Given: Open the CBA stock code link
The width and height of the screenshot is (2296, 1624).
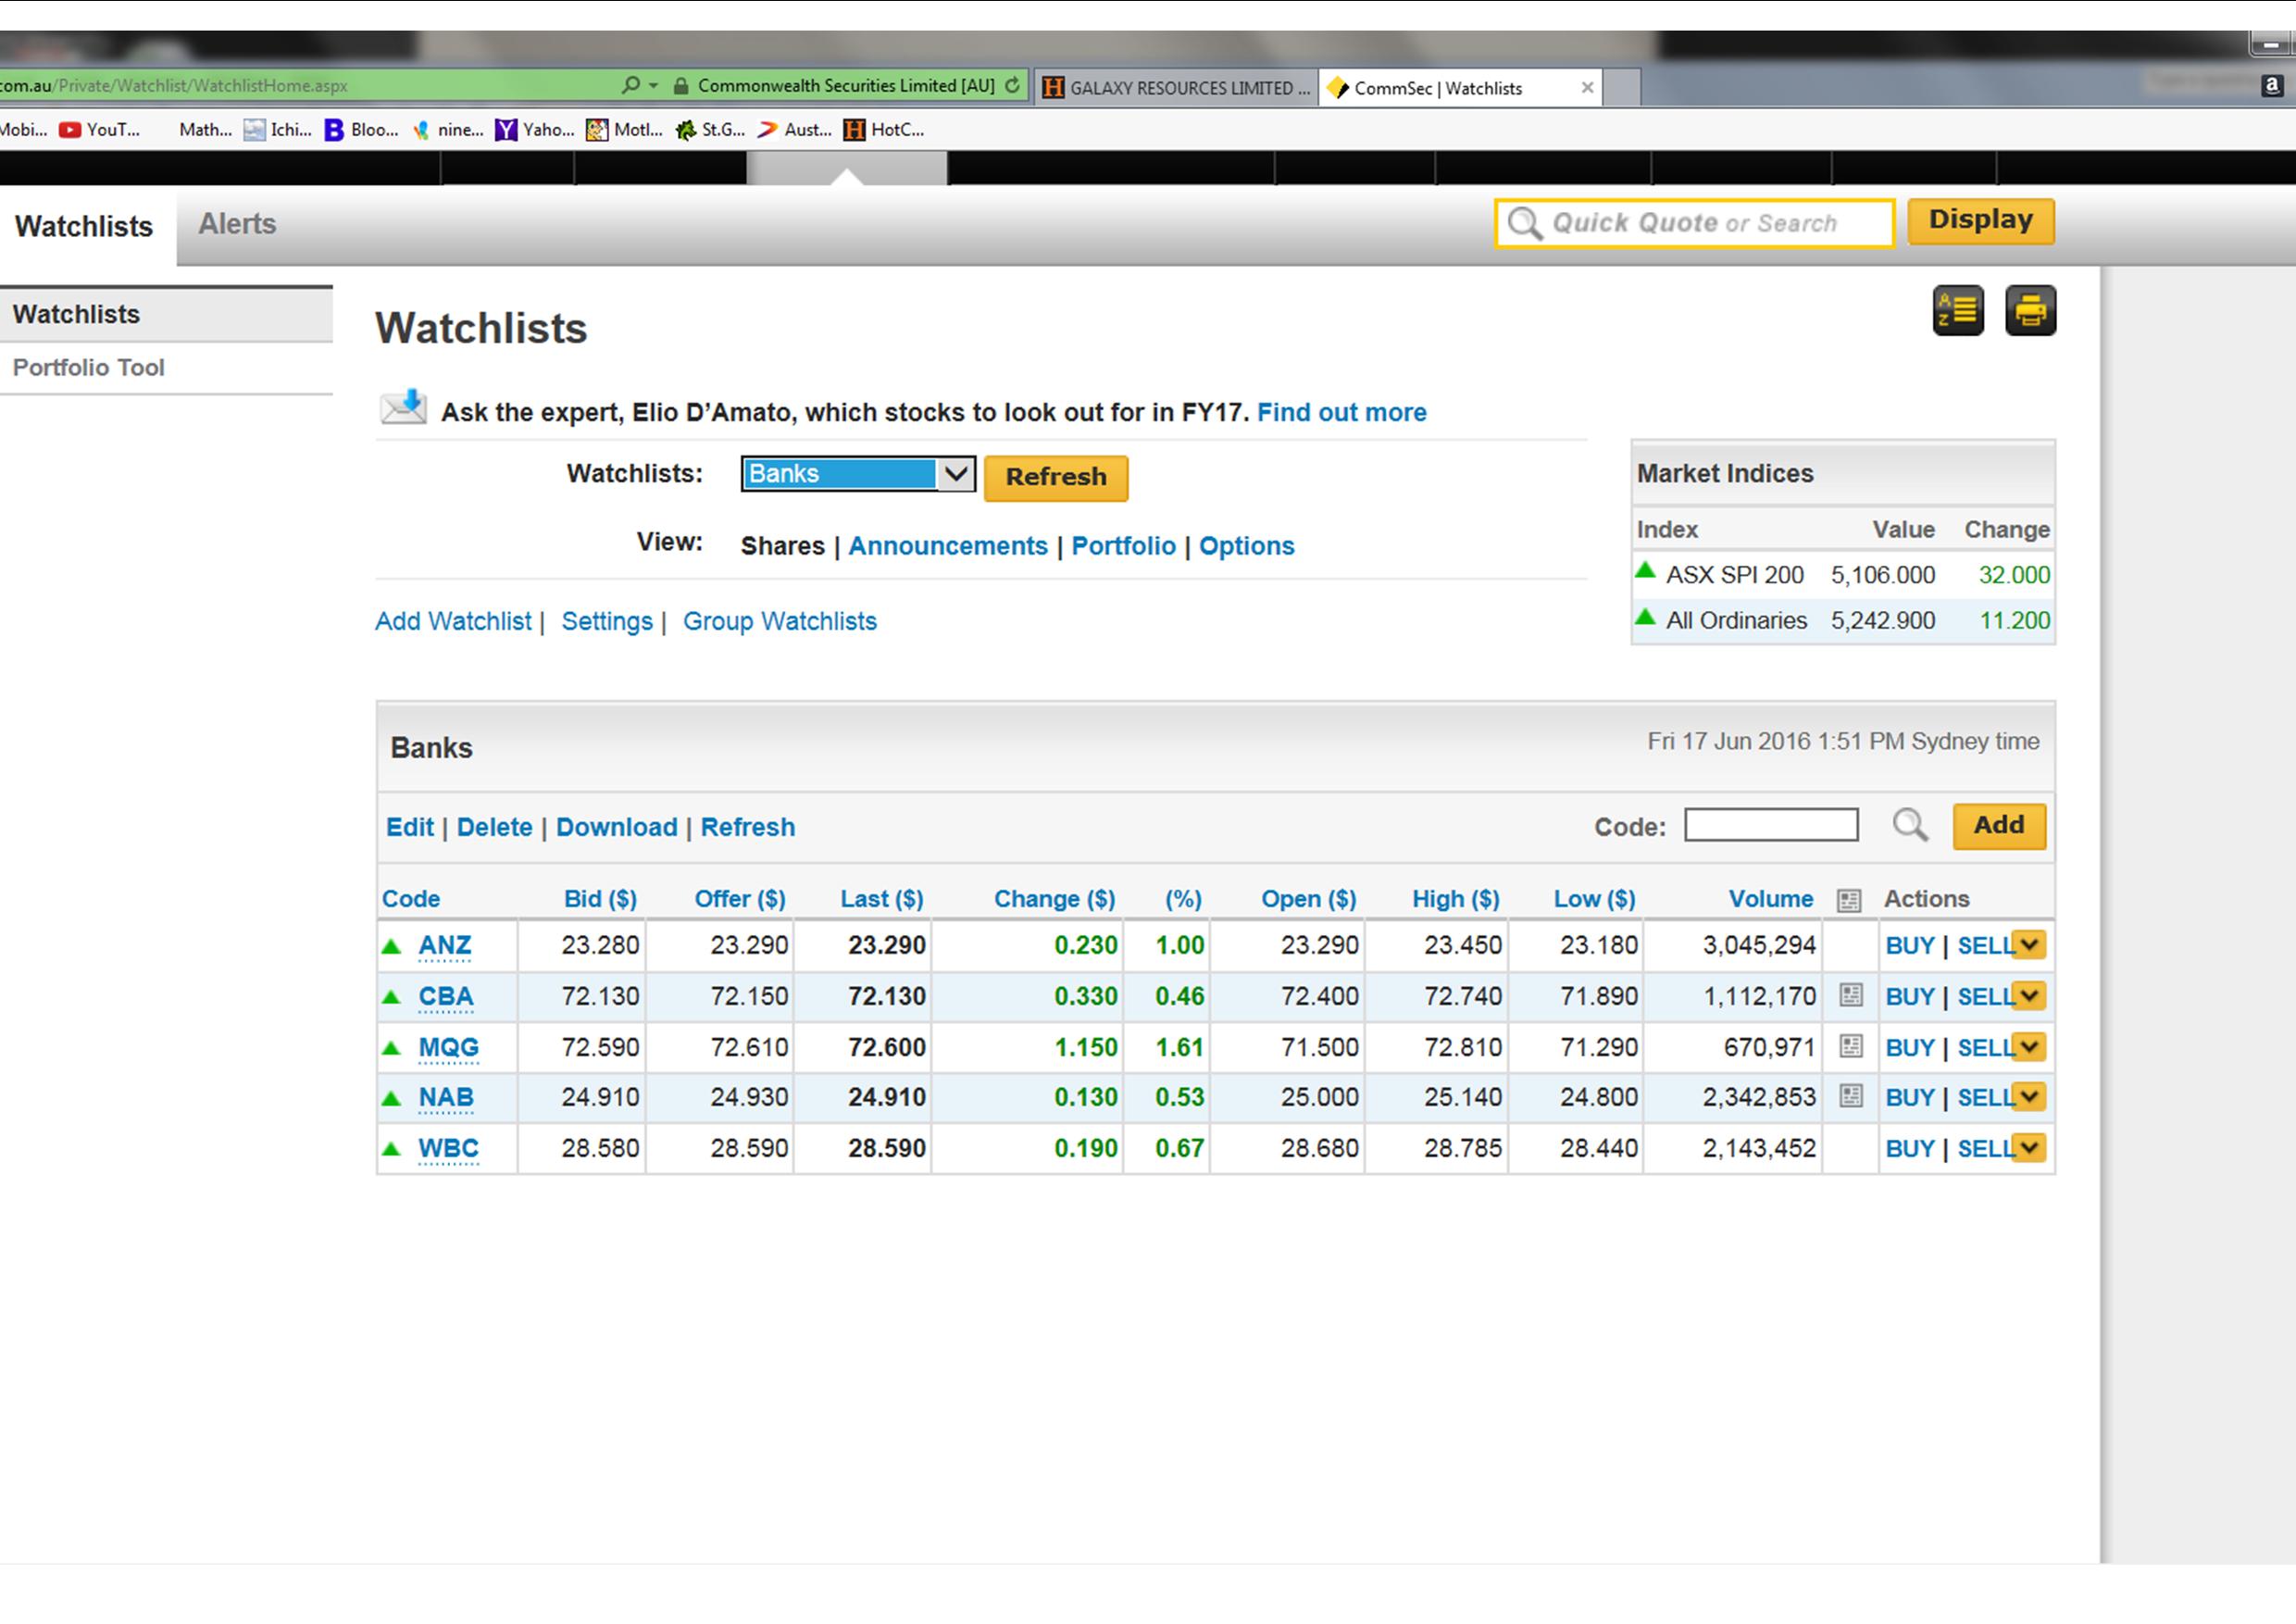Looking at the screenshot, I should click(445, 996).
